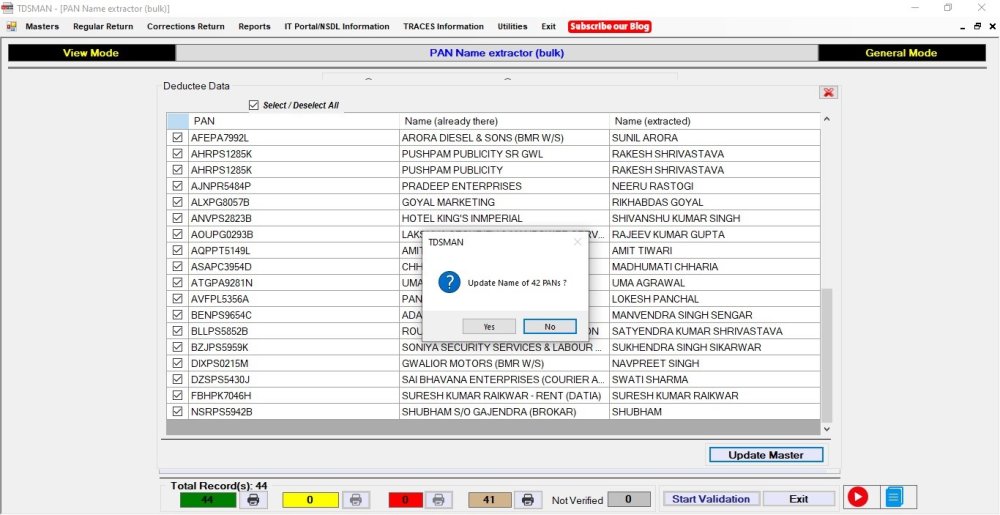Open the blue document help icon
This screenshot has width=1000, height=515.
click(x=894, y=497)
